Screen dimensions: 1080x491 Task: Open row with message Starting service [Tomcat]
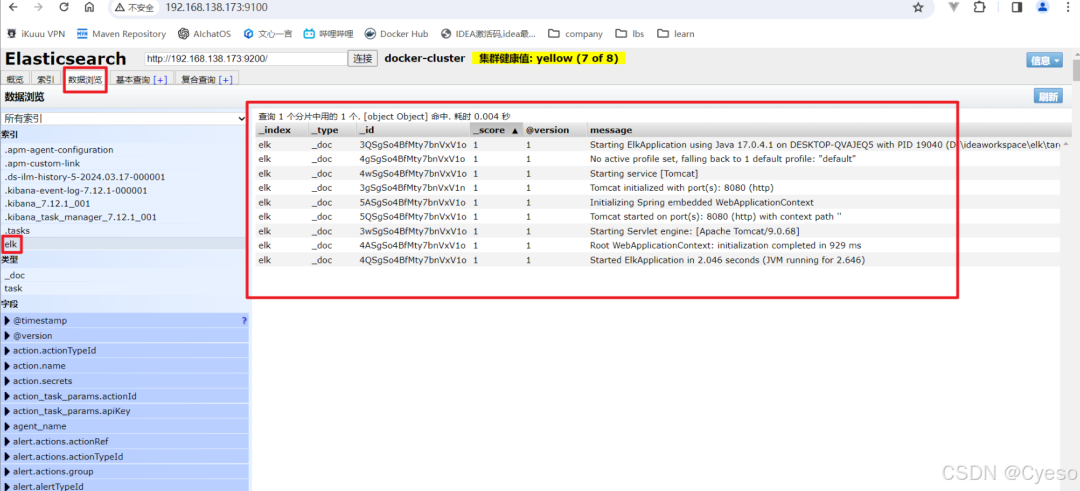[x=660, y=174]
